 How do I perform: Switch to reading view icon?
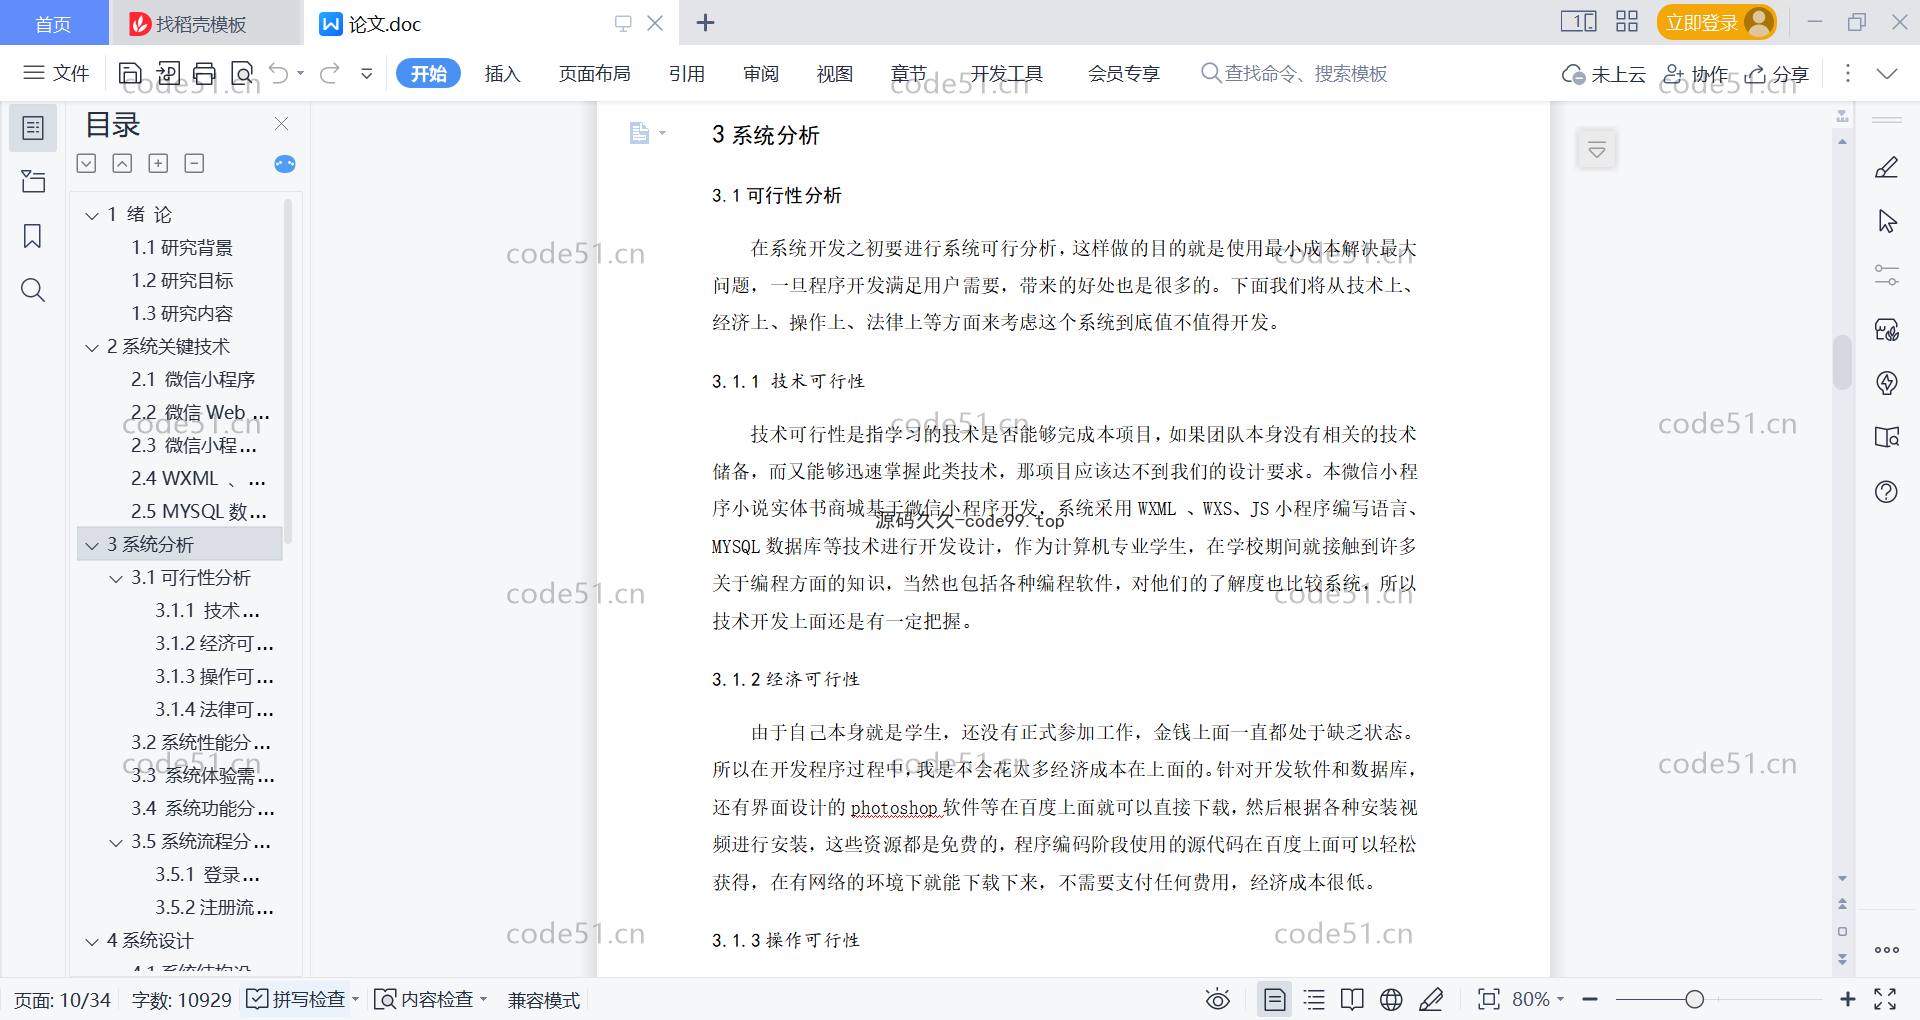pyautogui.click(x=1352, y=999)
